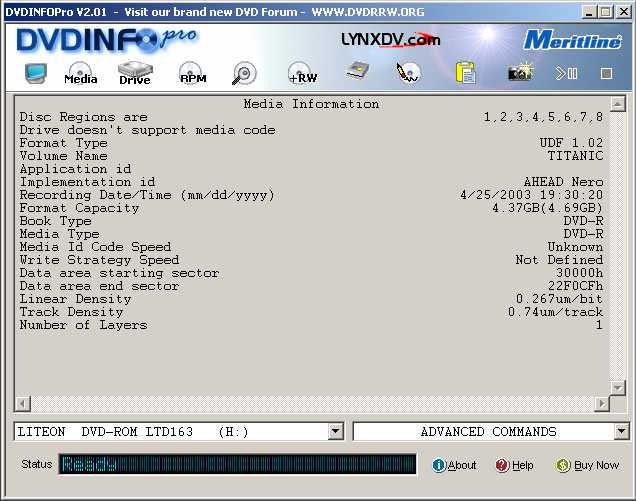Click the TITANIC volume name value
The image size is (636, 501).
575,156
